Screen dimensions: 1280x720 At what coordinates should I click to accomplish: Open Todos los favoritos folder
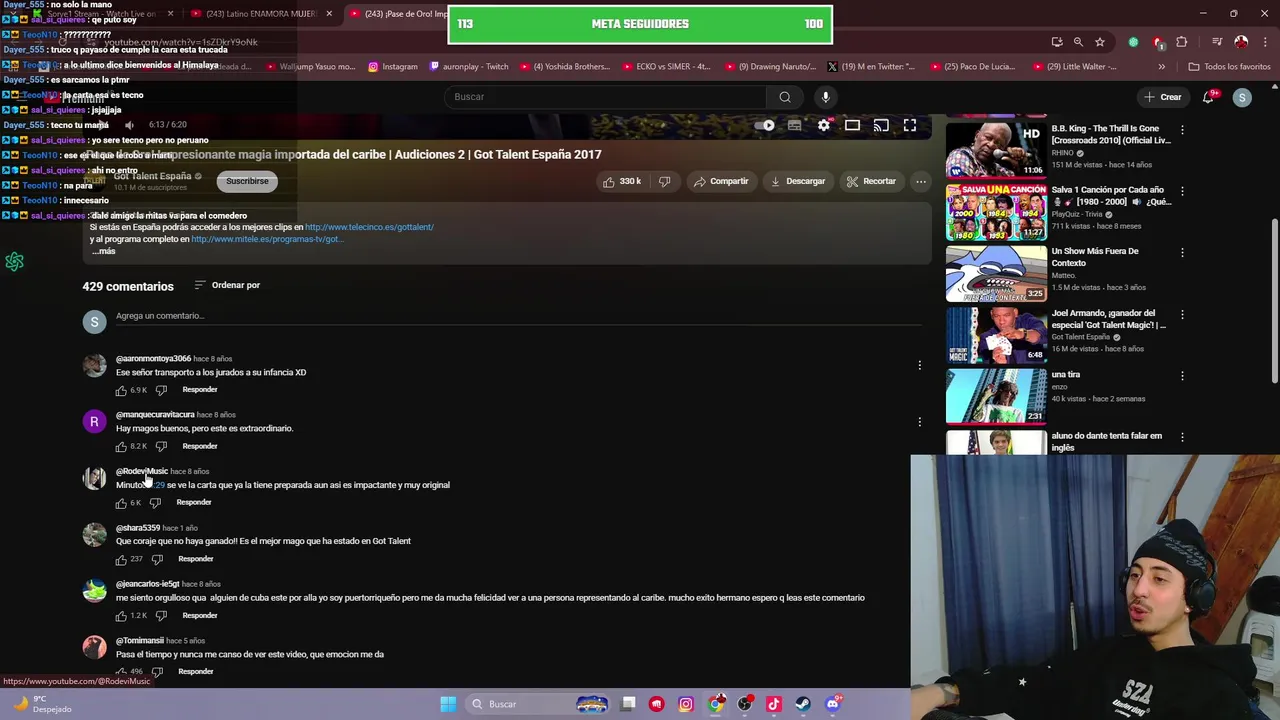1229,67
